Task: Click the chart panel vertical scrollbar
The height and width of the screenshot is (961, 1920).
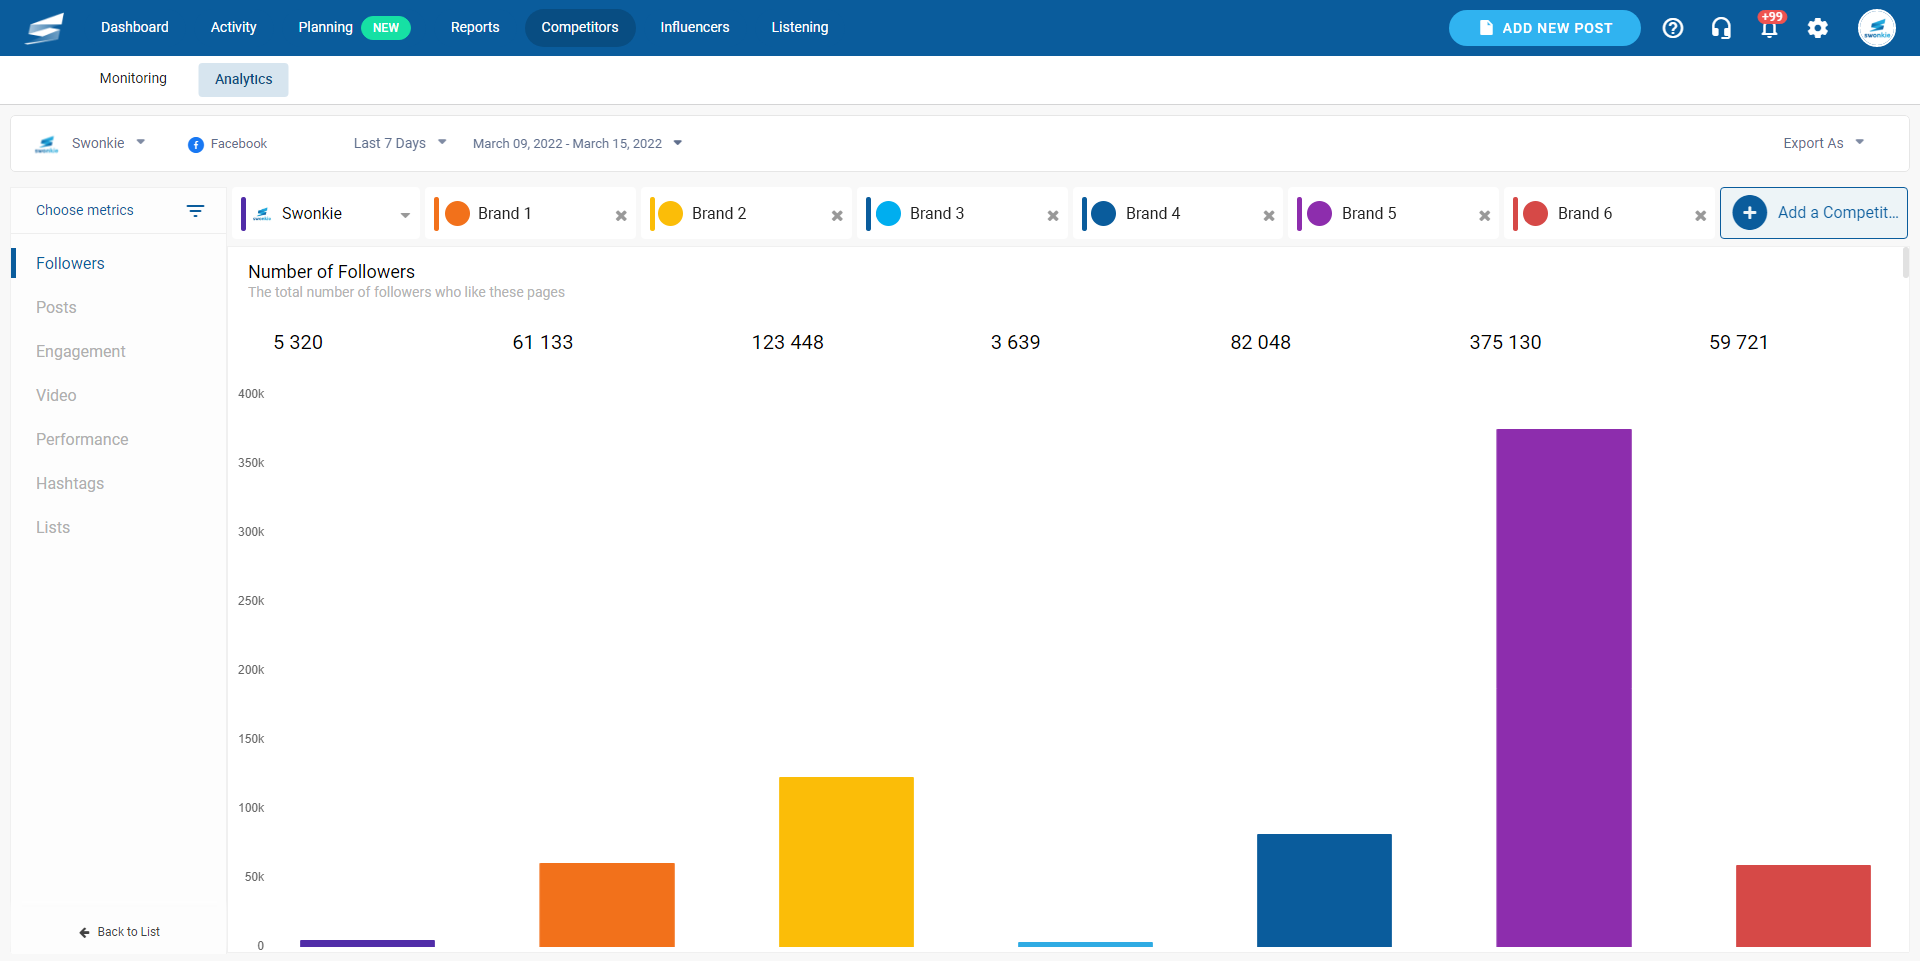Action: point(1905,262)
